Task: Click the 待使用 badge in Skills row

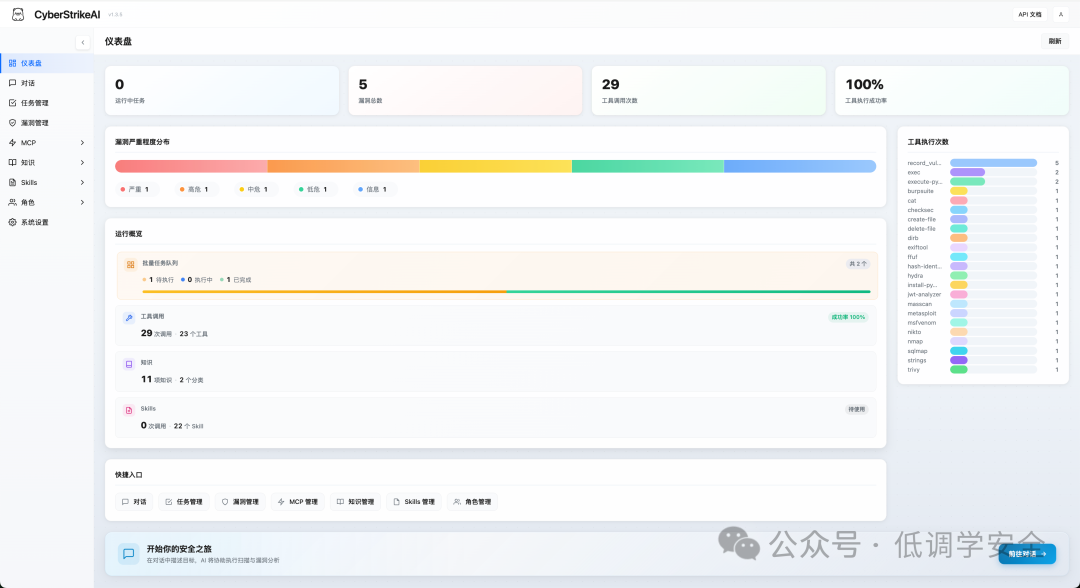Action: pyautogui.click(x=856, y=409)
